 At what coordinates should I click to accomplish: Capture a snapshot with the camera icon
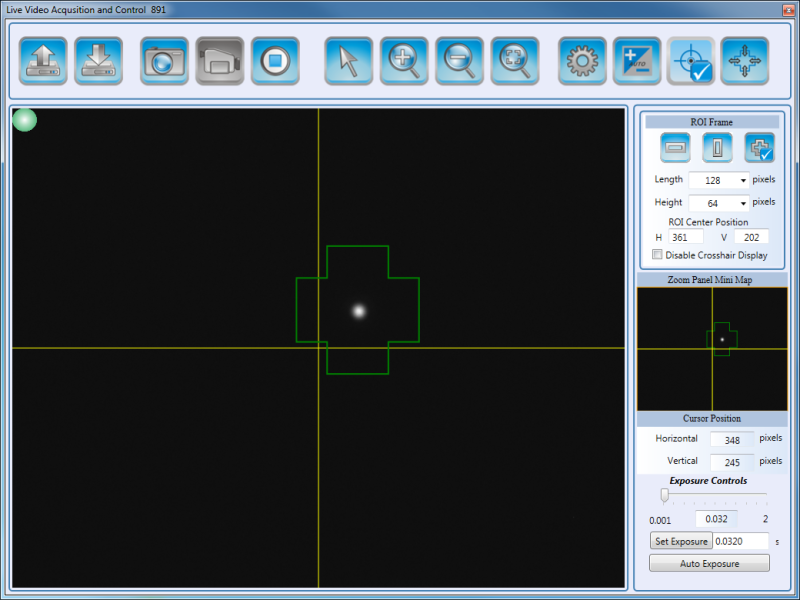[164, 61]
